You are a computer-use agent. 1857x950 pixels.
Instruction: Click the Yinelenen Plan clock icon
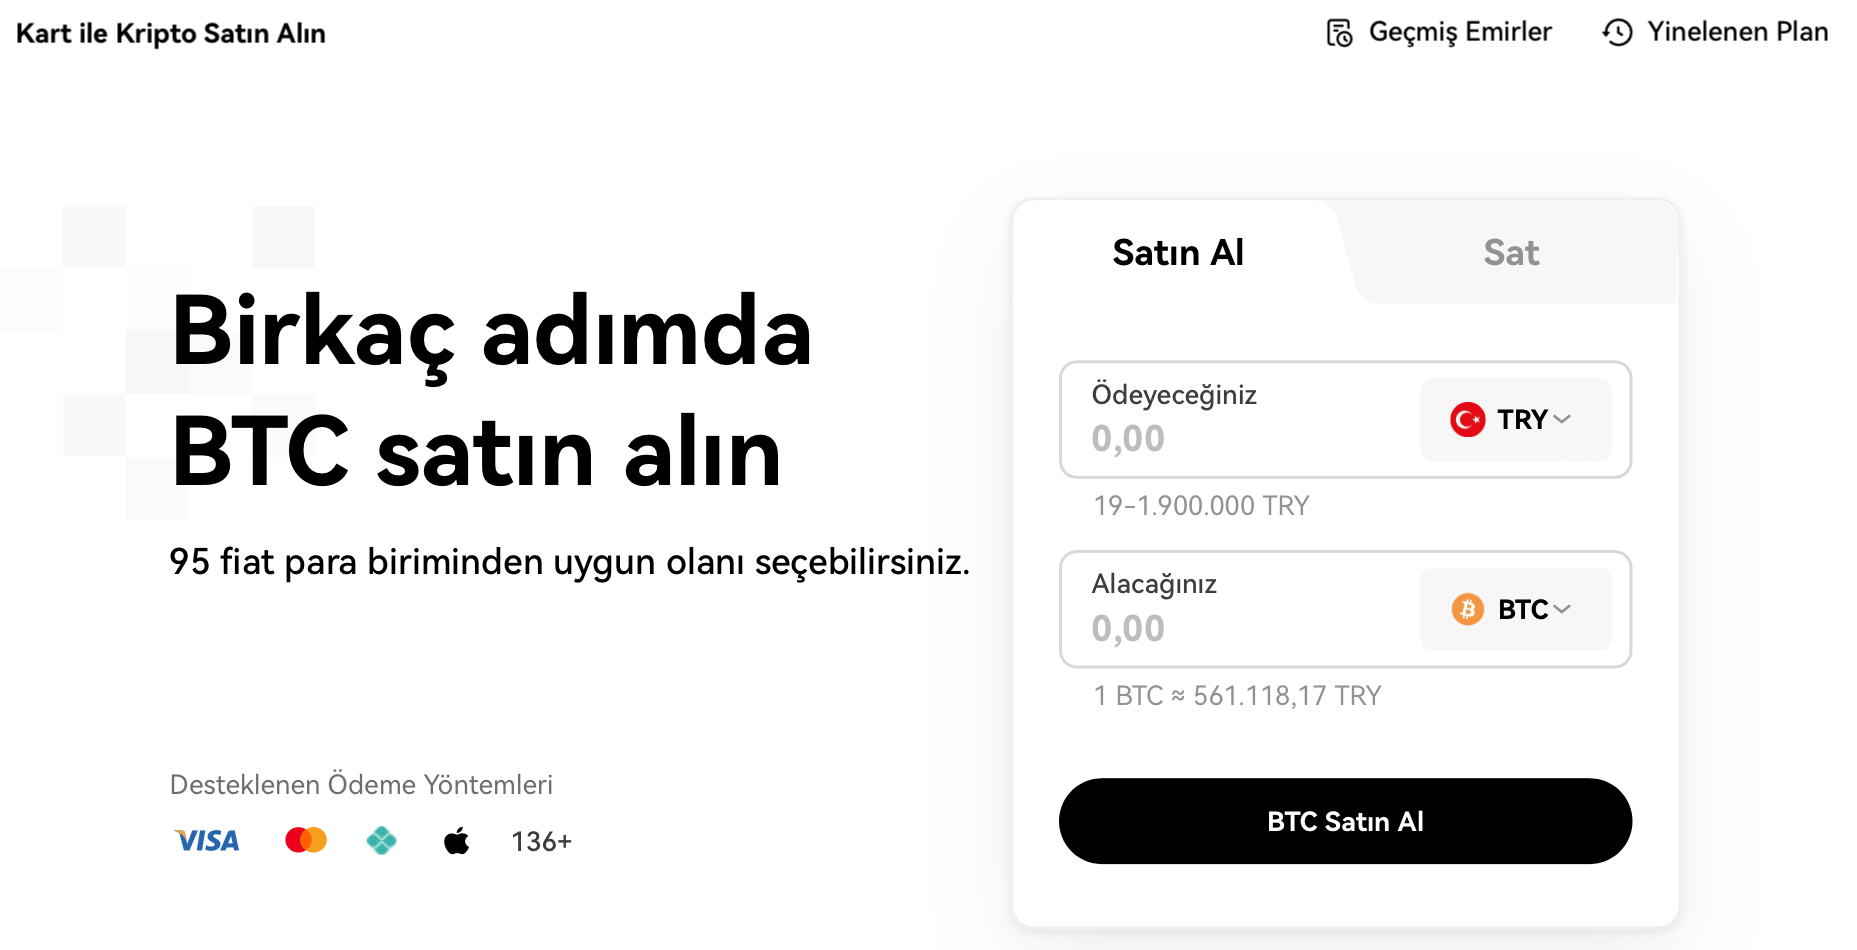(1617, 33)
